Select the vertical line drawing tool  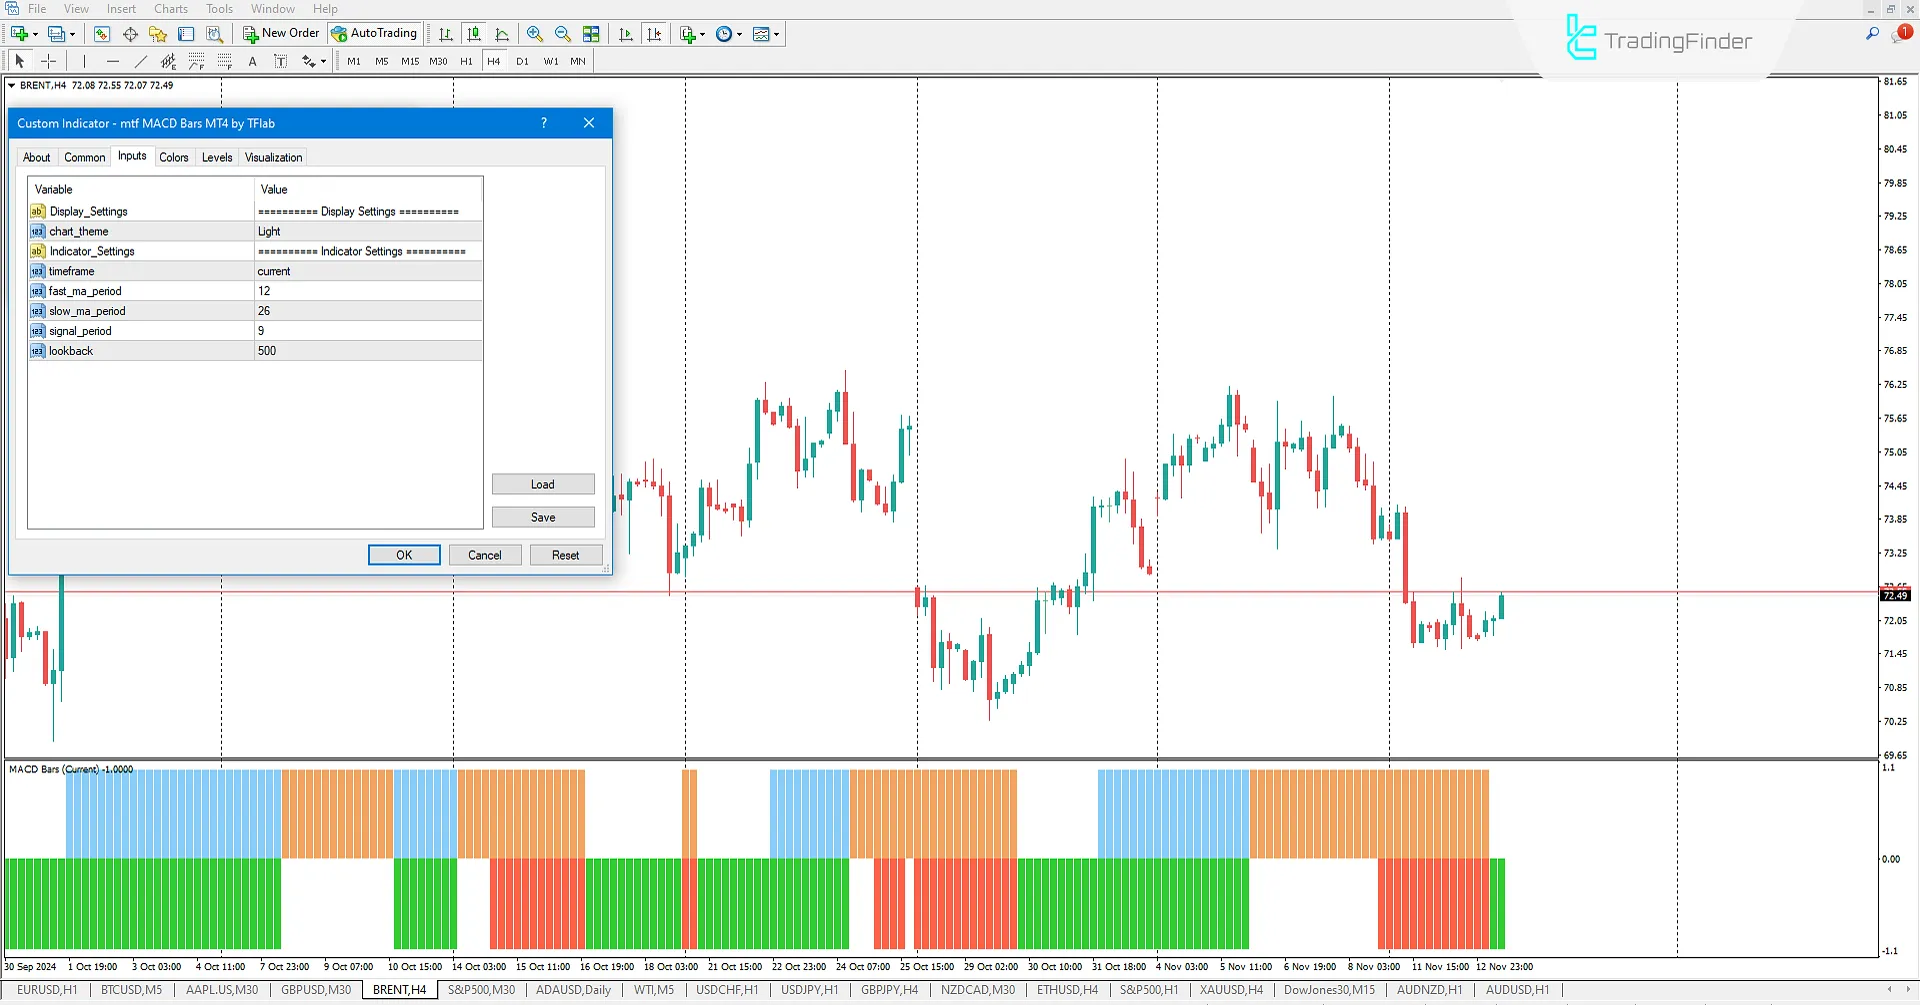[x=84, y=61]
